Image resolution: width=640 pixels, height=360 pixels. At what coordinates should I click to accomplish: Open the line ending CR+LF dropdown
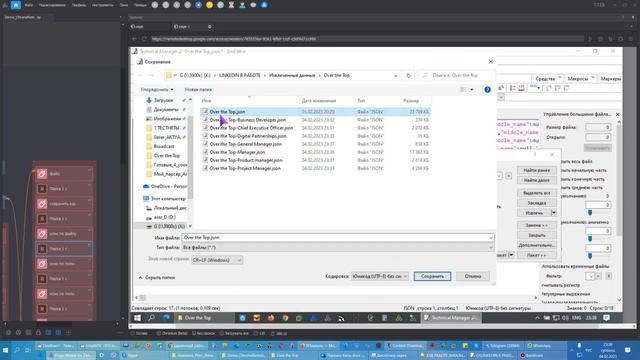(217, 260)
